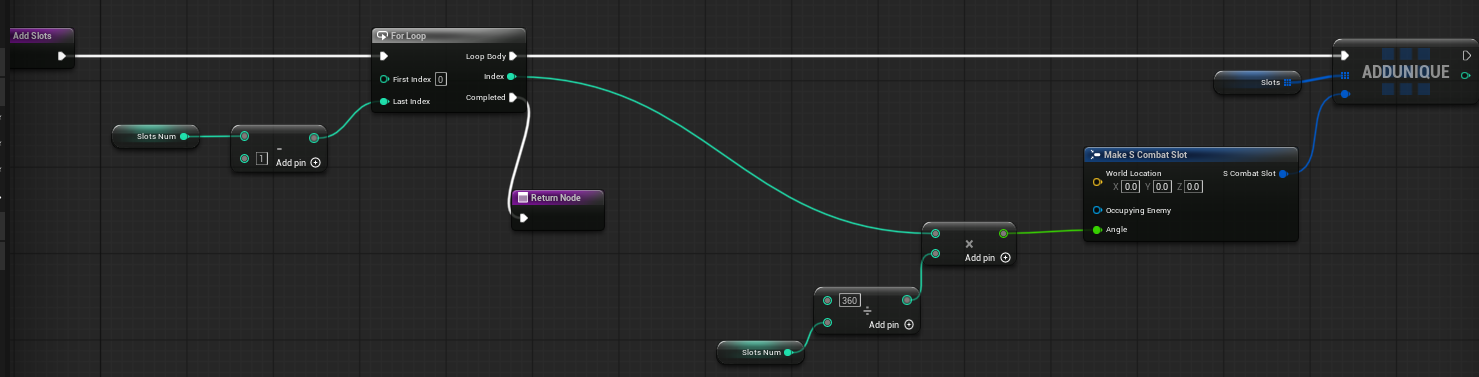
Task: Click the divide node bottom input pin
Action: tap(827, 322)
